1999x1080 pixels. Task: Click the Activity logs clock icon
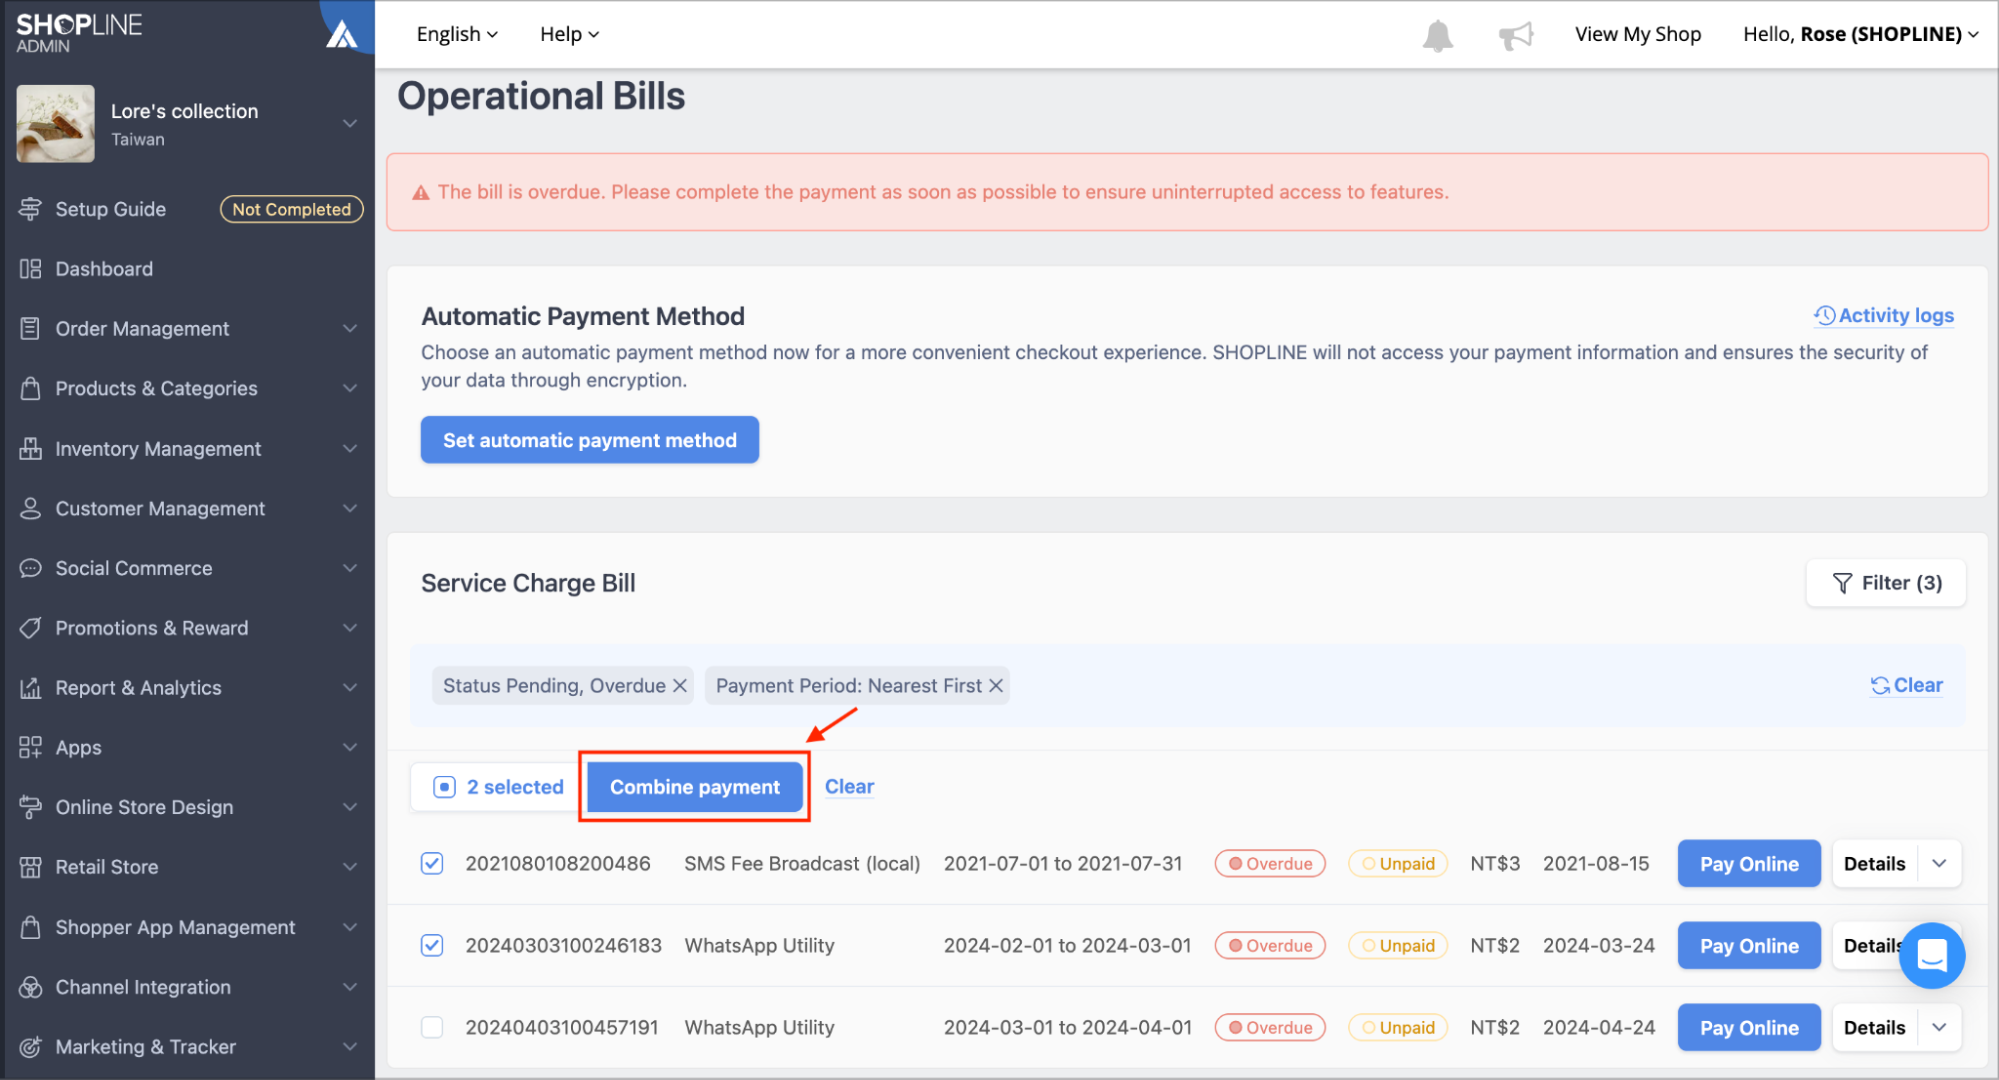pyautogui.click(x=1825, y=316)
